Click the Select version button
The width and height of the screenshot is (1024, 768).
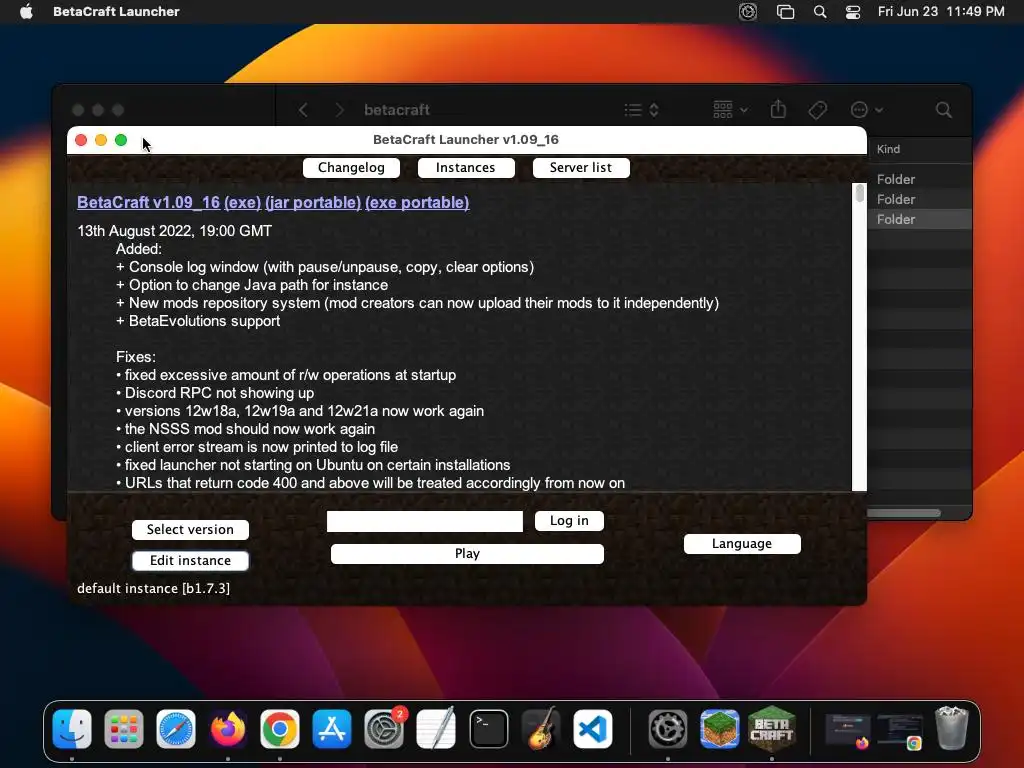190,530
